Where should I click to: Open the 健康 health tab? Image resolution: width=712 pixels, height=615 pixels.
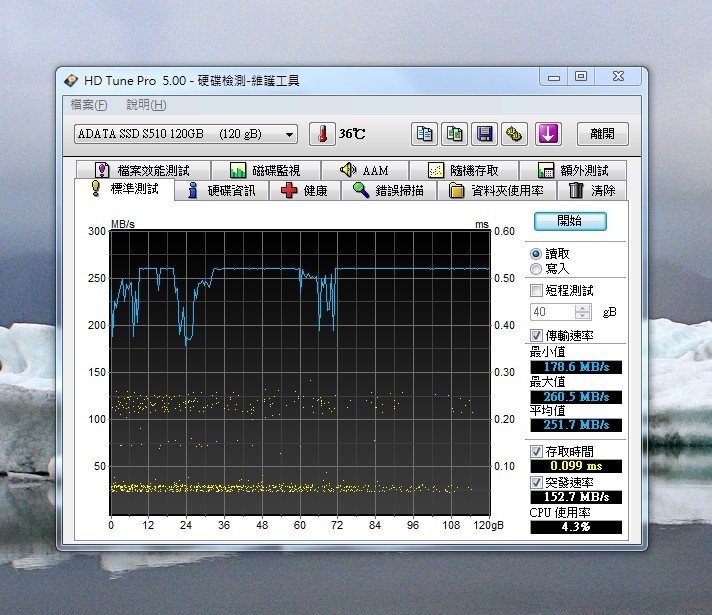(305, 191)
